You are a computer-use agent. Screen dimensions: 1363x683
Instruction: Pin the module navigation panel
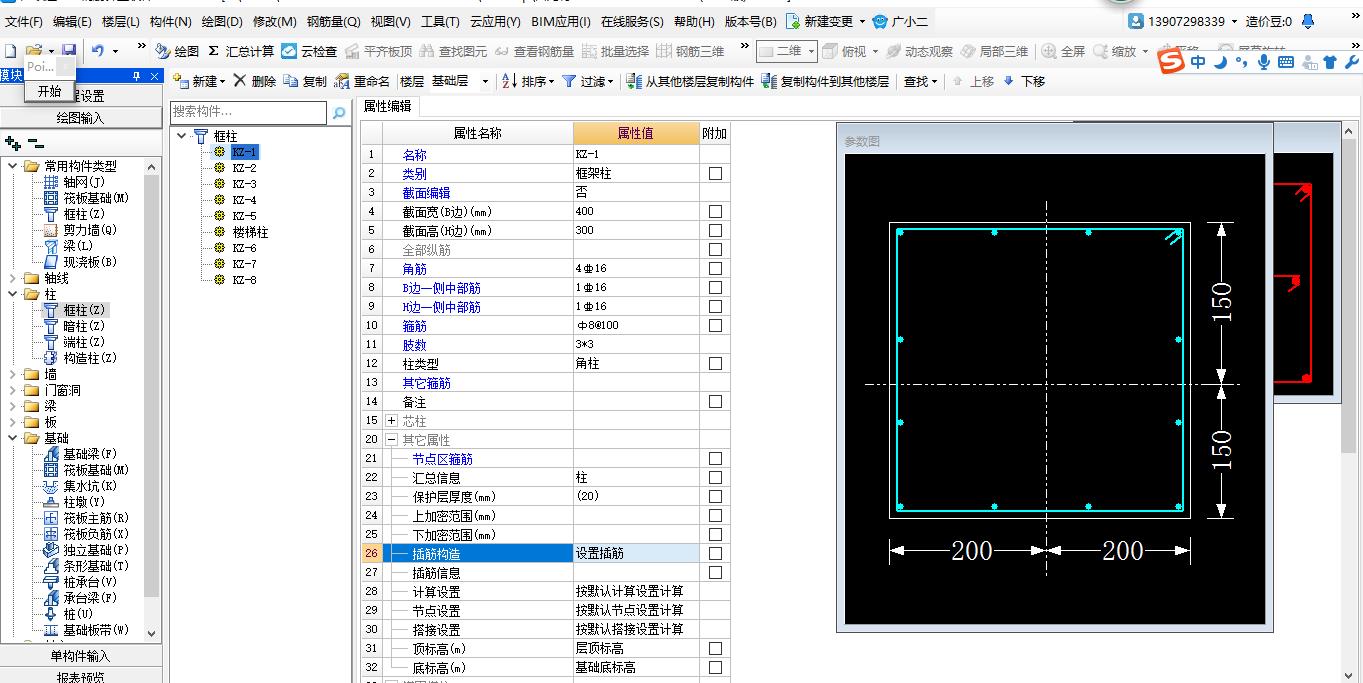pos(137,76)
